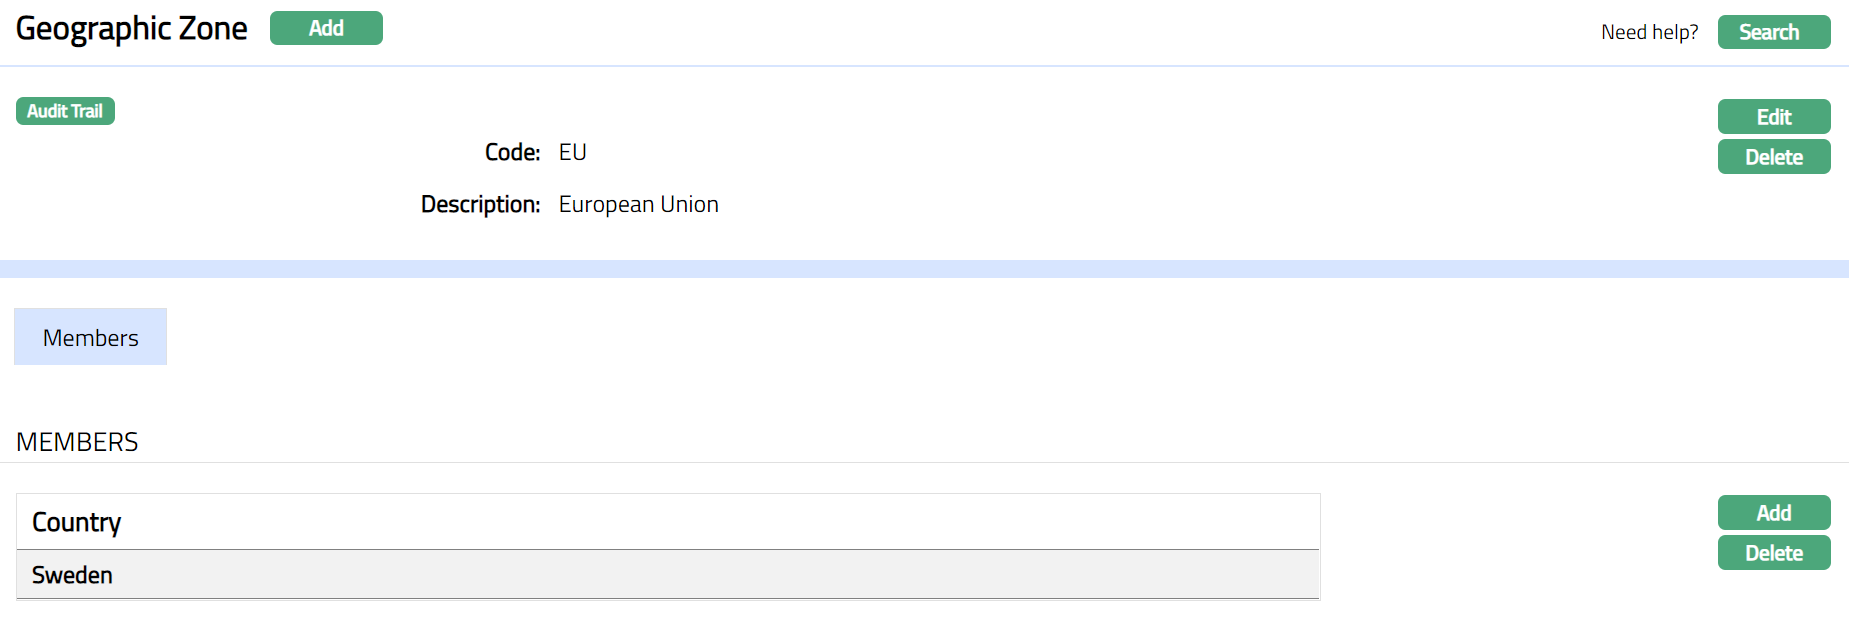Add a new member country
The height and width of the screenshot is (621, 1849).
coord(1773,513)
